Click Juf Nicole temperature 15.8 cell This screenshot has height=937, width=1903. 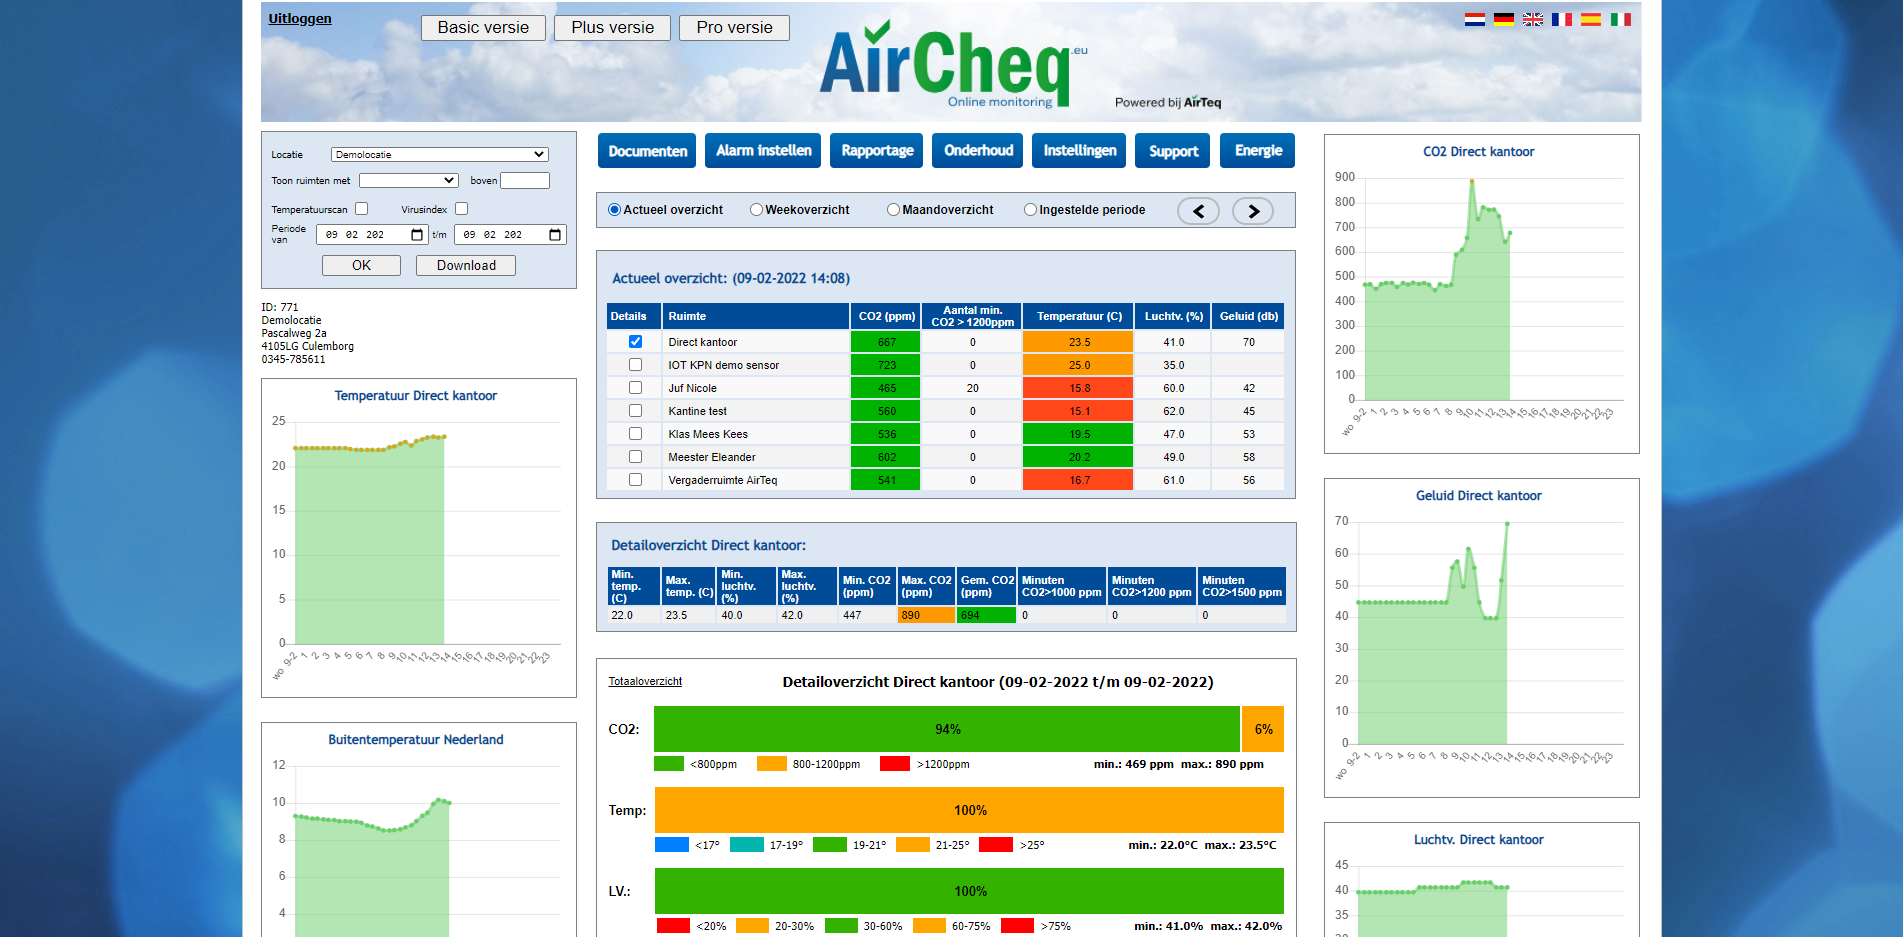pos(1079,388)
